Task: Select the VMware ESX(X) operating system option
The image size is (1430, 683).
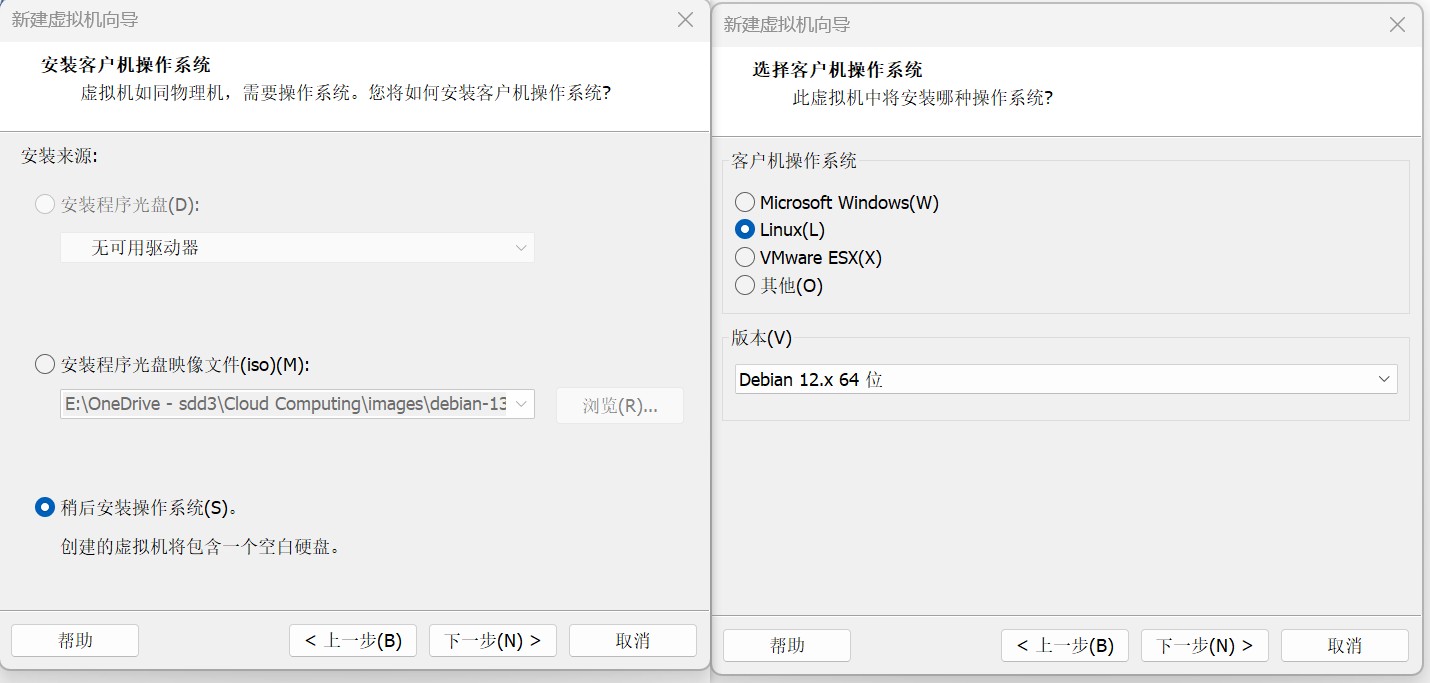Action: click(745, 257)
